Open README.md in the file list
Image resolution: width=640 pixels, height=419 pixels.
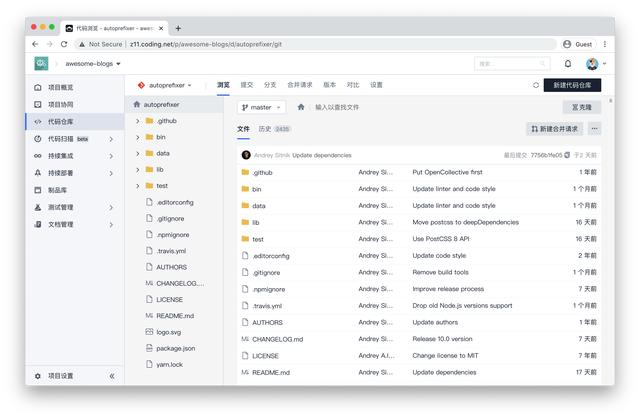[271, 372]
